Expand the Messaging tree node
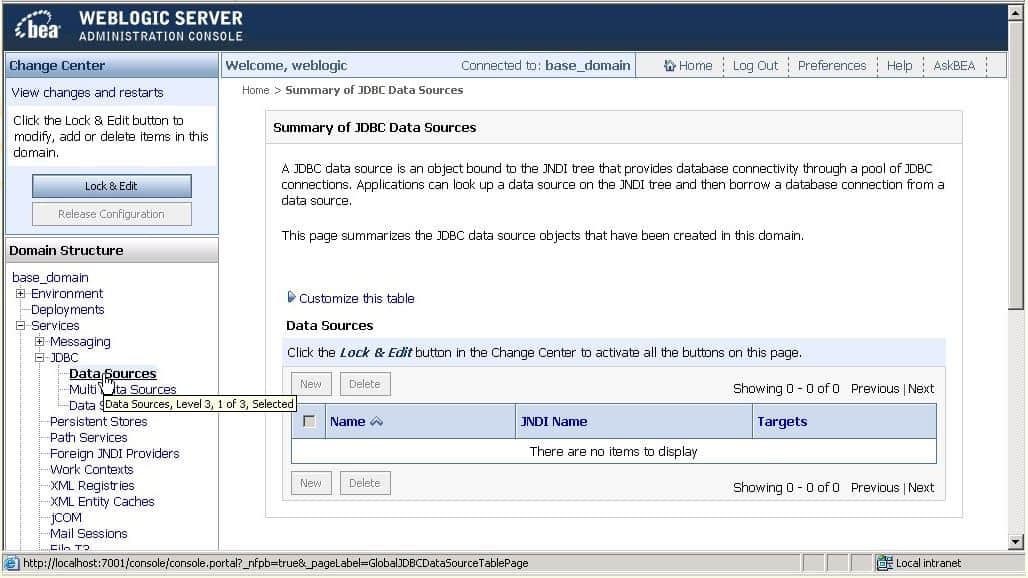The width and height of the screenshot is (1028, 578). [39, 341]
